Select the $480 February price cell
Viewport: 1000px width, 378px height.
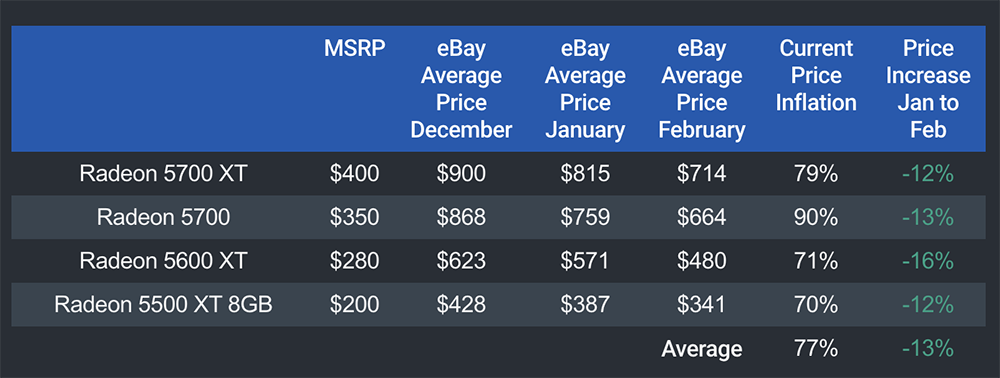click(x=702, y=261)
